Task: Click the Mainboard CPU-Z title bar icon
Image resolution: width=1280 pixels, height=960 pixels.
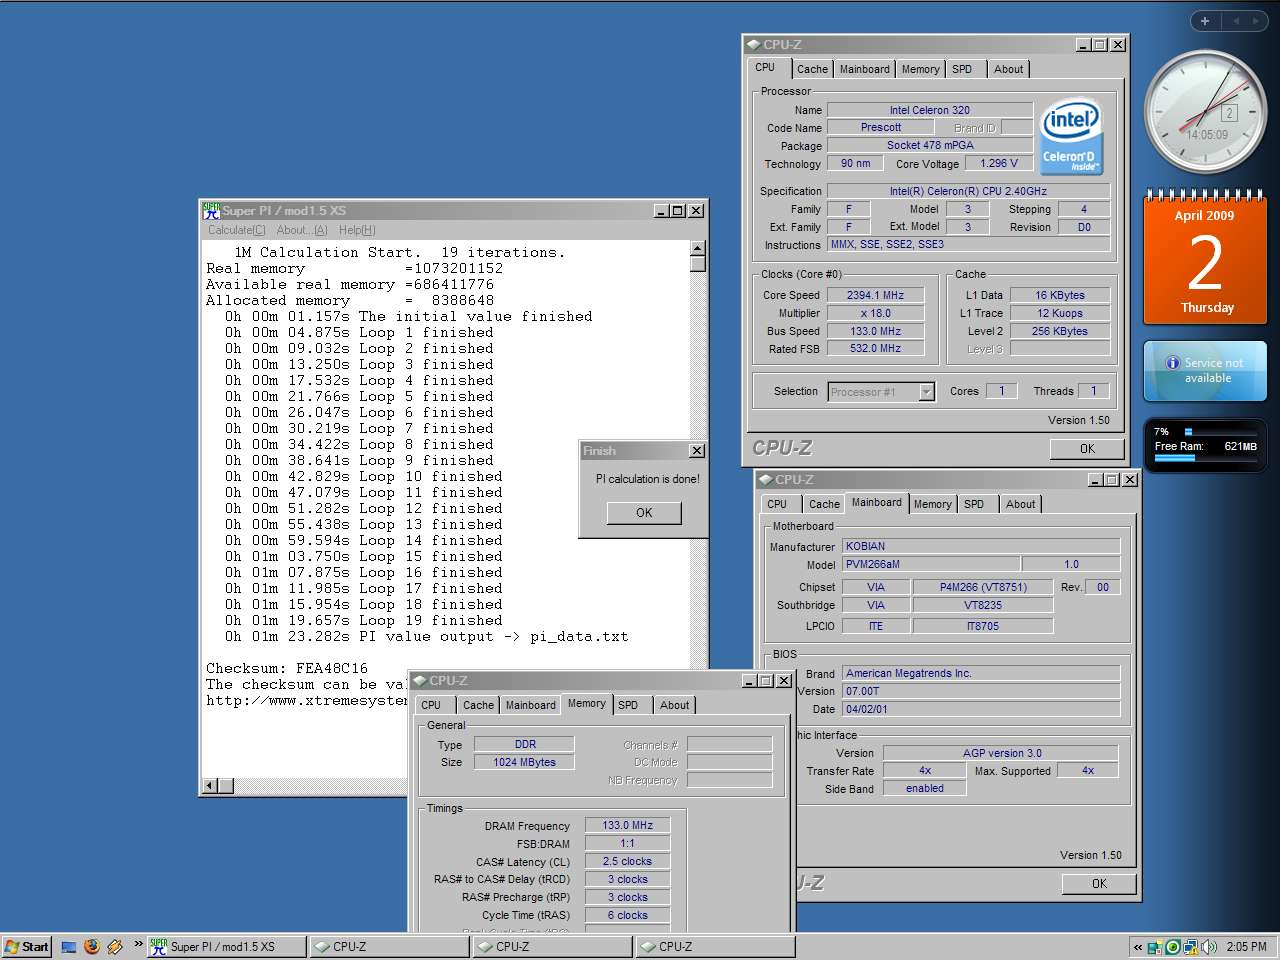Action: coord(765,479)
